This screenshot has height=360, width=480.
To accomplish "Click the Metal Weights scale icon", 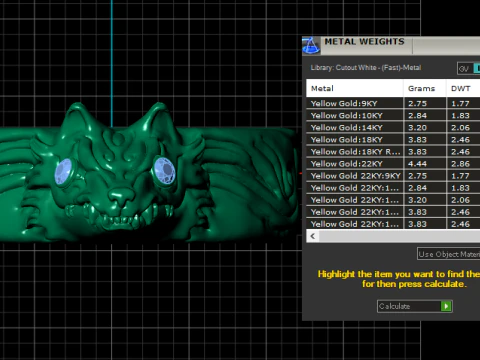I will (311, 46).
